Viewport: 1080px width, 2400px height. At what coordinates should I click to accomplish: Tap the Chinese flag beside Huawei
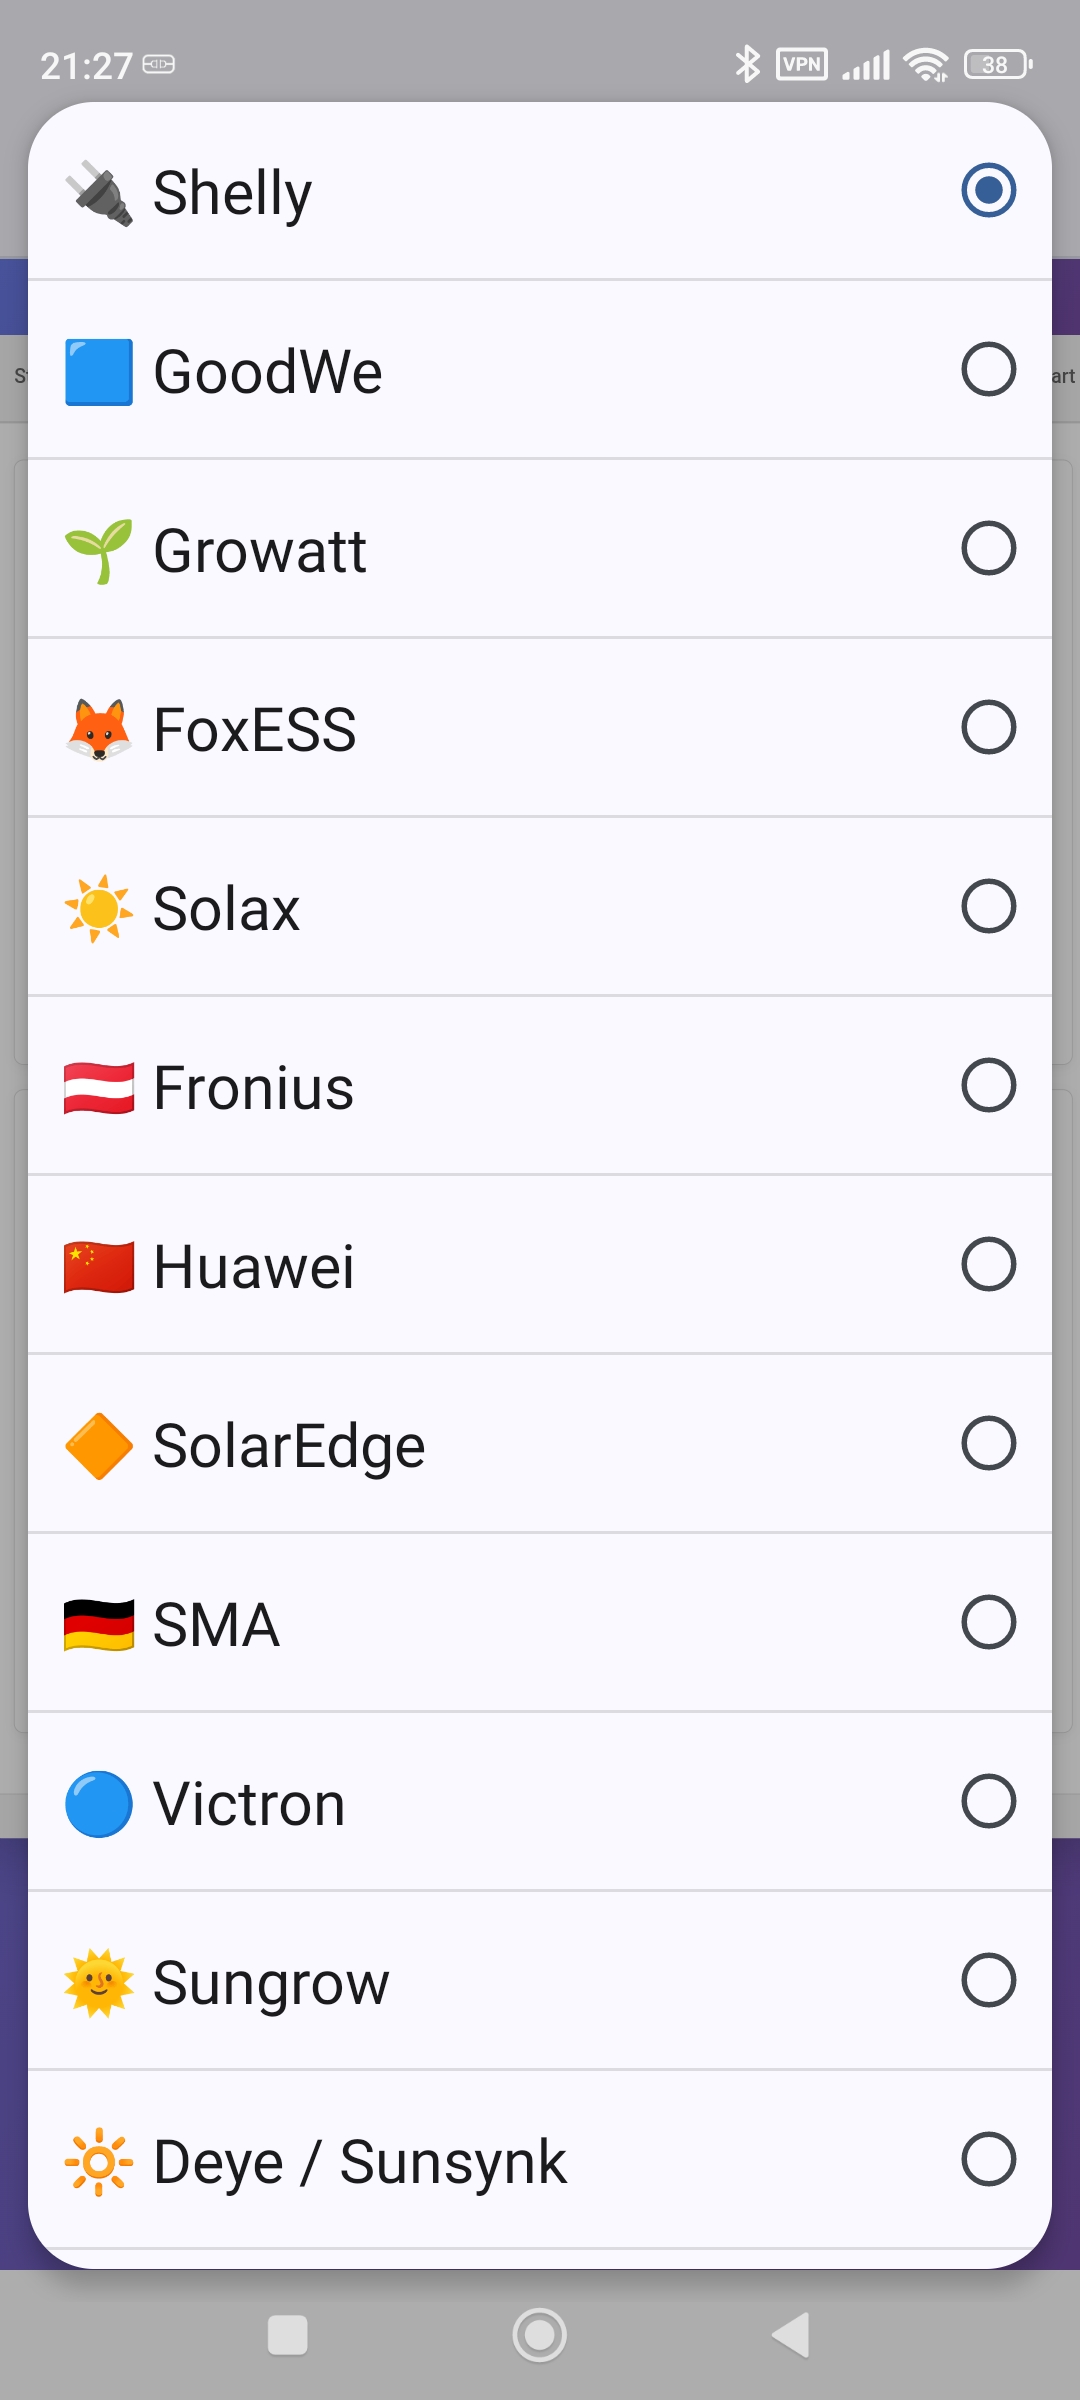coord(98,1266)
